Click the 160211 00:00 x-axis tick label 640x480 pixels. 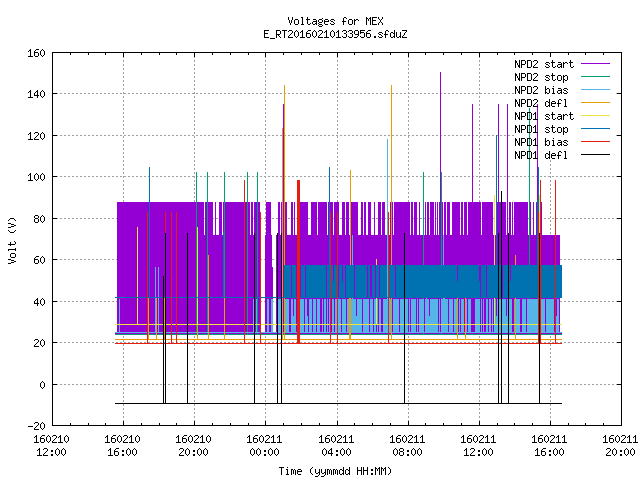click(x=264, y=446)
